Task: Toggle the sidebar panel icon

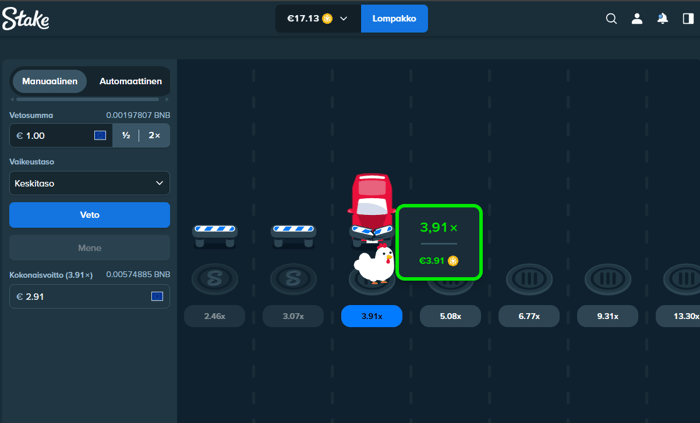Action: click(688, 18)
